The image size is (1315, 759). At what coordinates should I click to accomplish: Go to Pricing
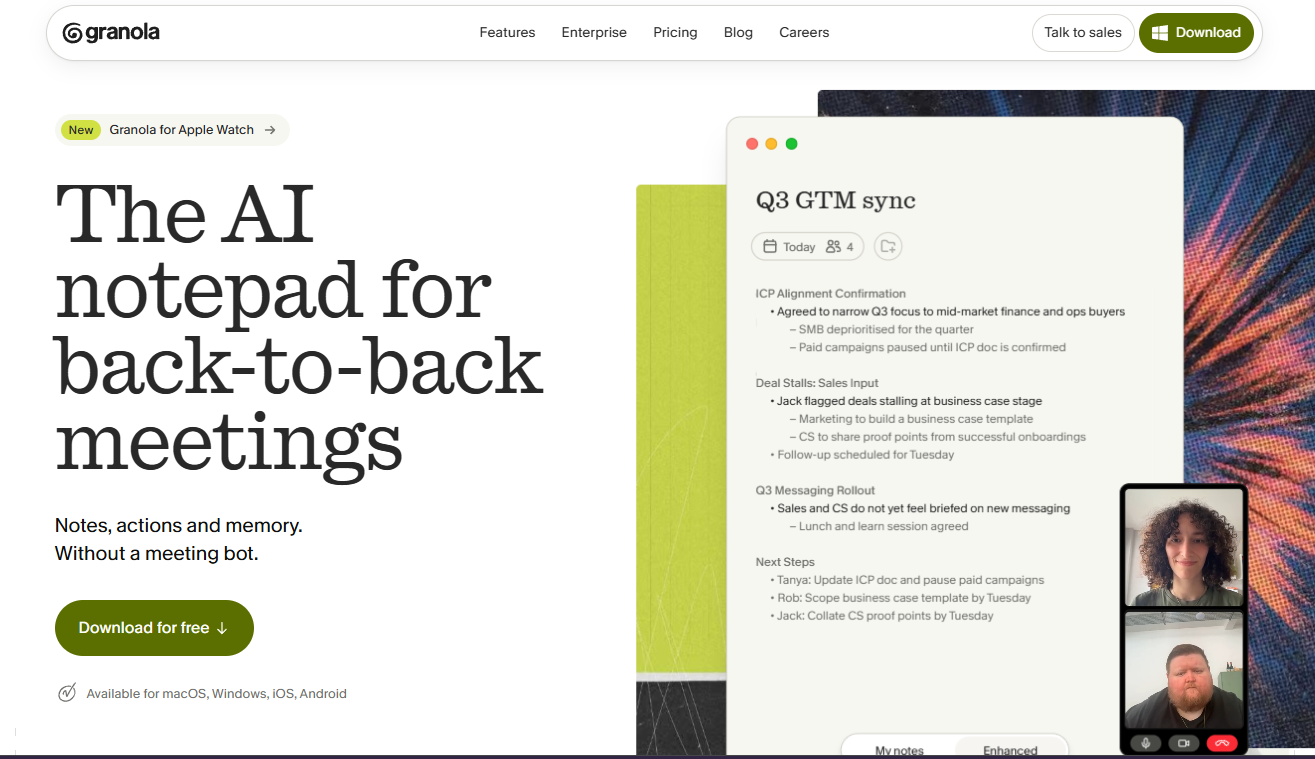[x=675, y=33]
